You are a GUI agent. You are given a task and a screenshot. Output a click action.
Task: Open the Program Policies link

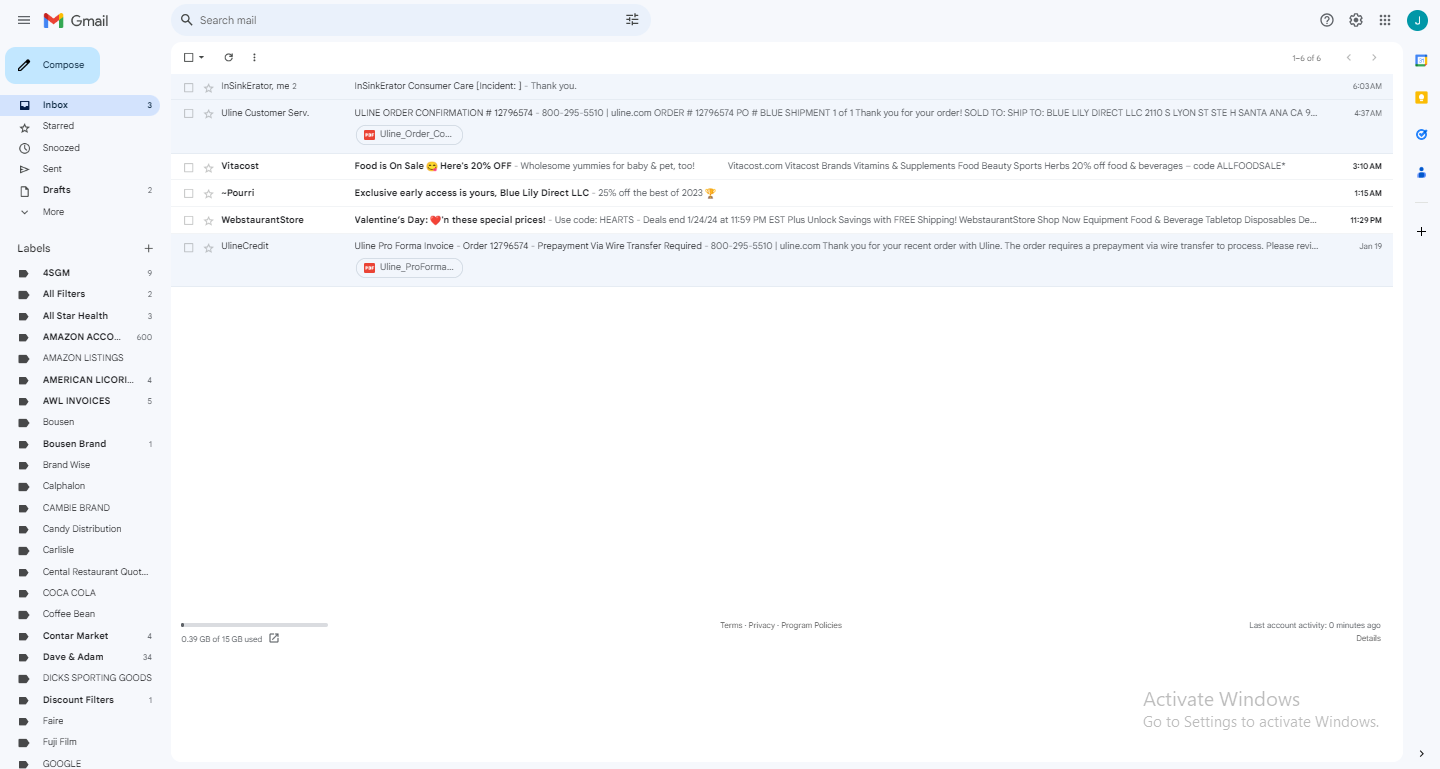tap(811, 626)
